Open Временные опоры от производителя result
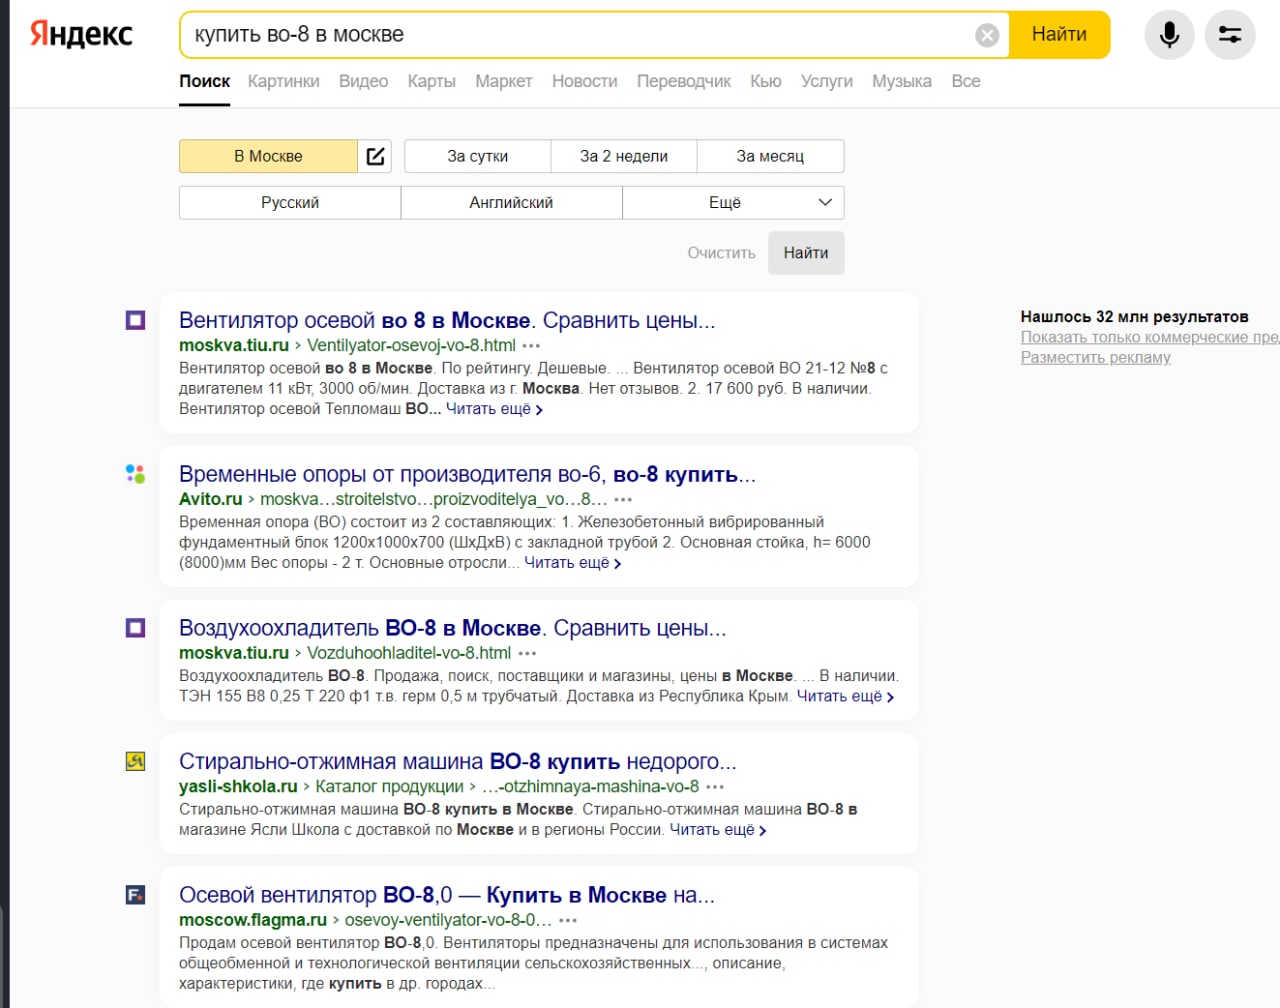The width and height of the screenshot is (1280, 1008). pyautogui.click(x=467, y=474)
